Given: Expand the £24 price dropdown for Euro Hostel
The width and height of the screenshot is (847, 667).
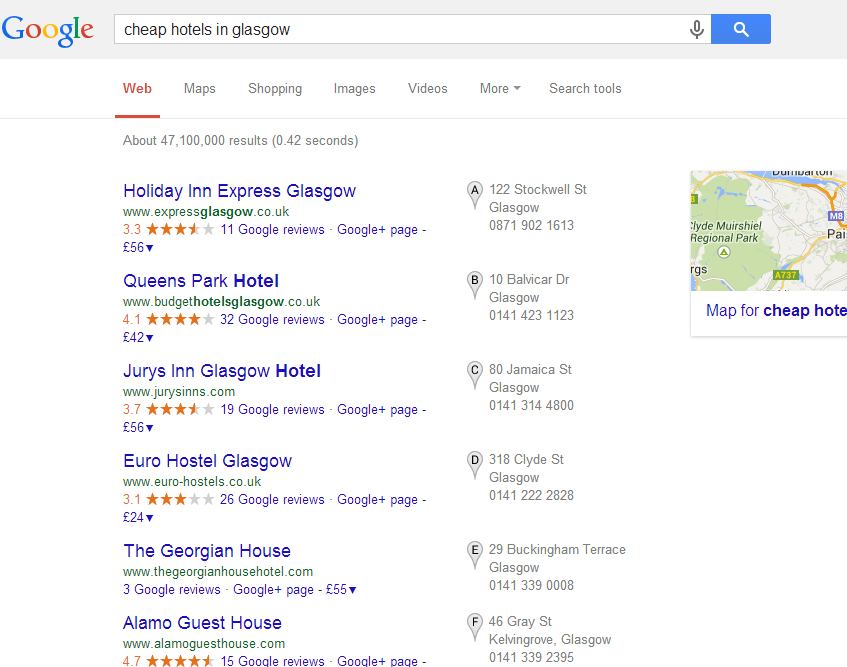Looking at the screenshot, I should tap(138, 517).
